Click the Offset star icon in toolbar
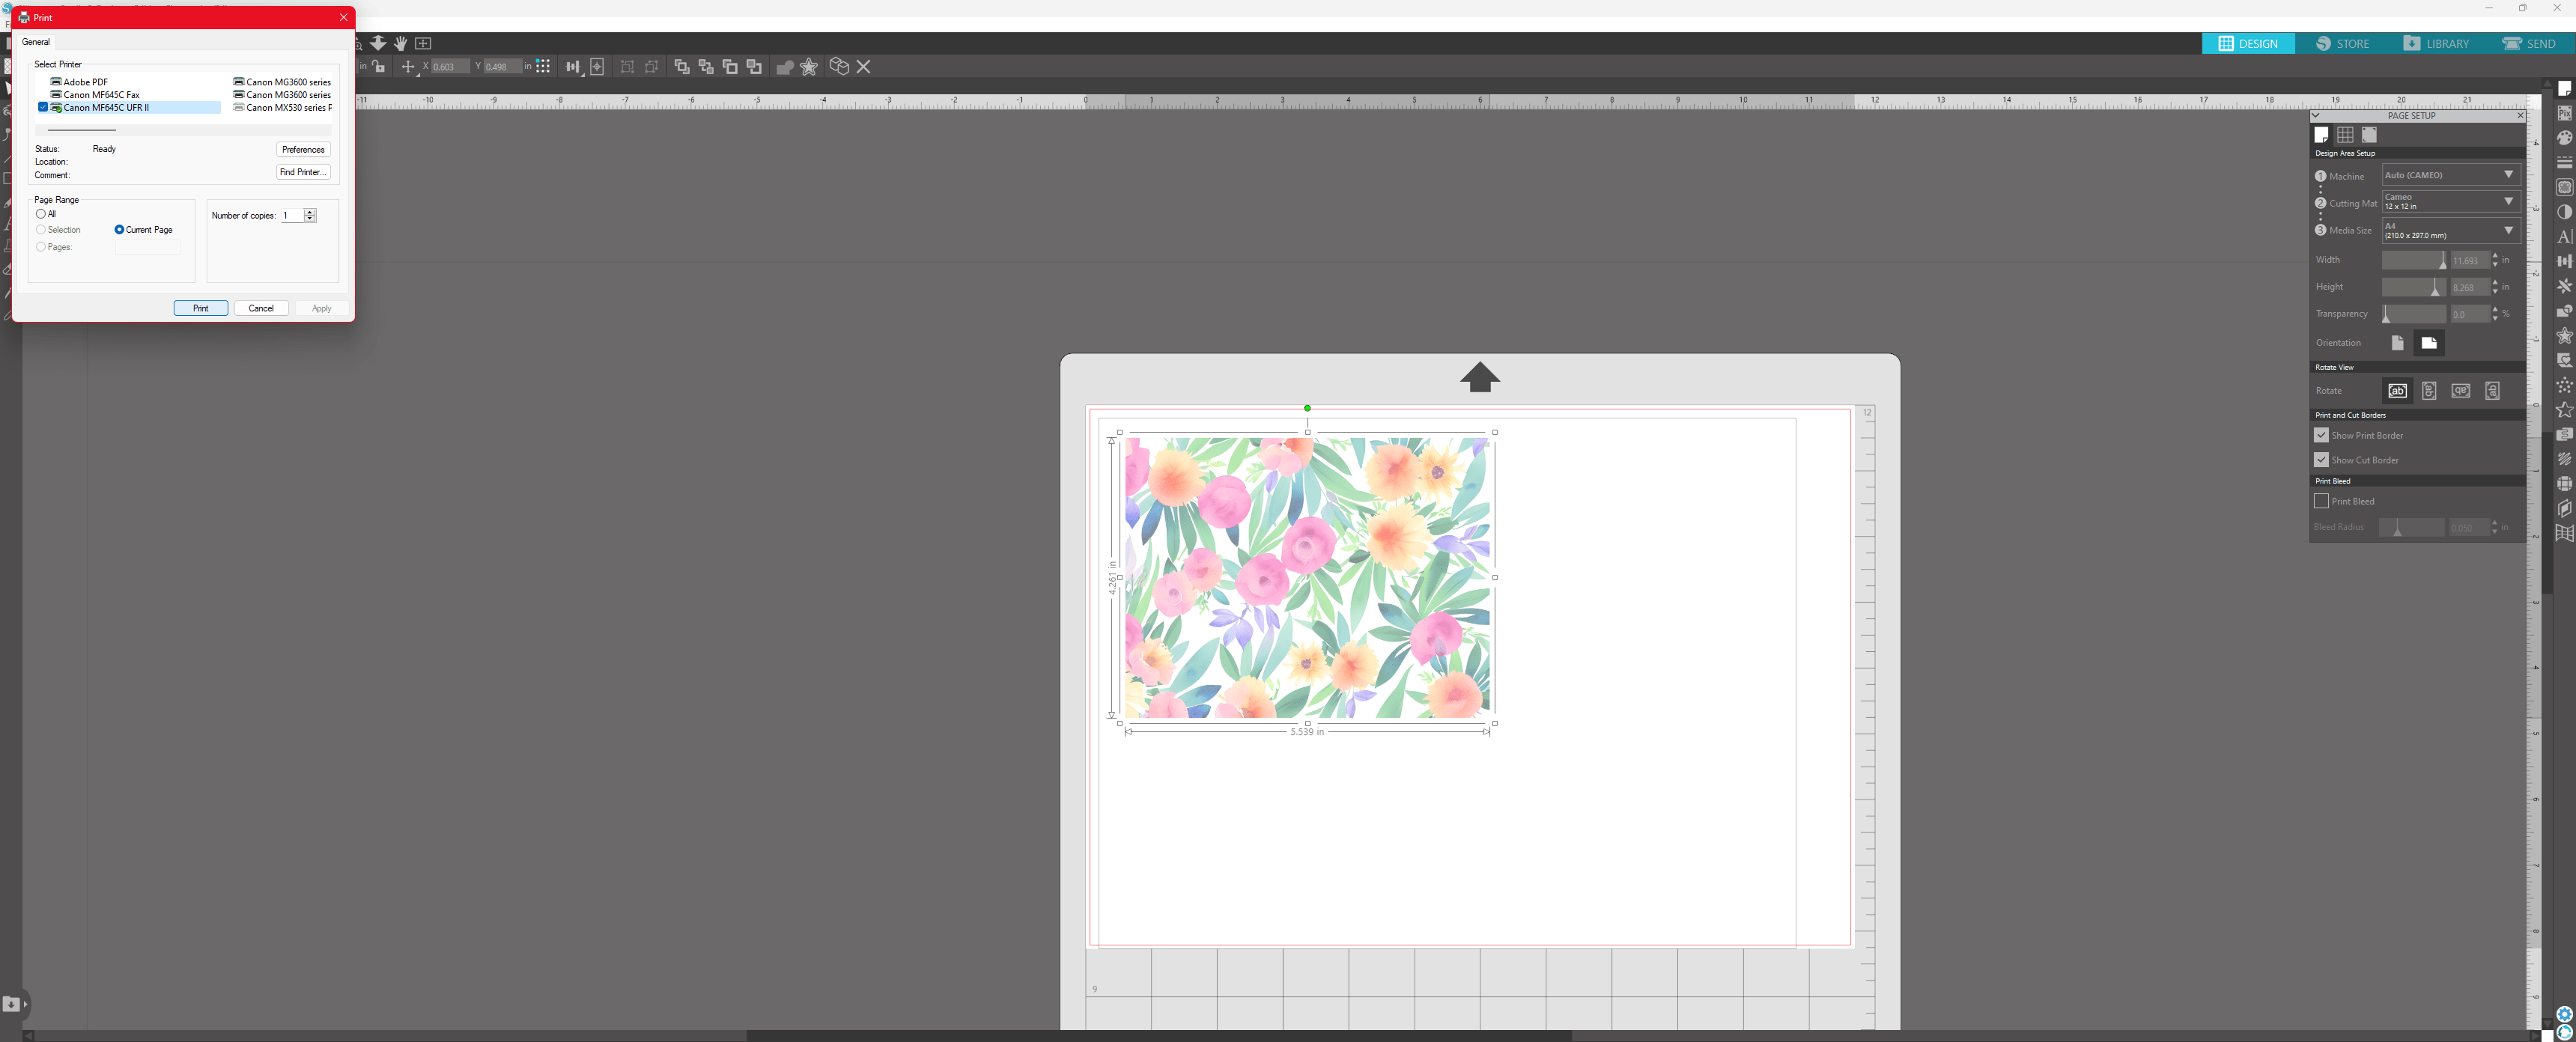 click(x=809, y=67)
